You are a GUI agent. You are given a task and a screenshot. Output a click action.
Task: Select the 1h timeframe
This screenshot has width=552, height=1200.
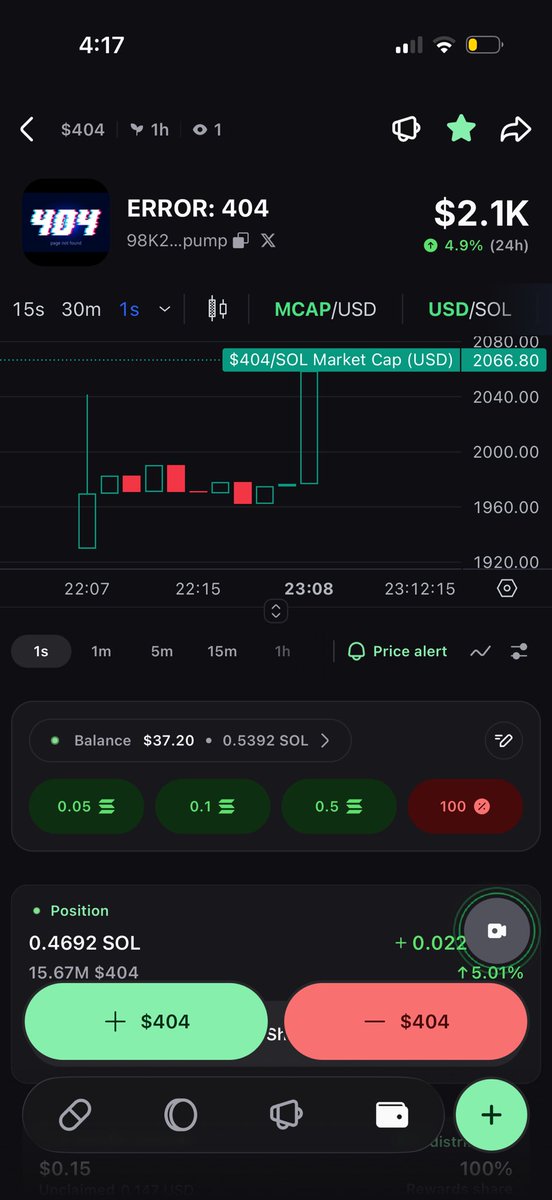click(x=283, y=651)
